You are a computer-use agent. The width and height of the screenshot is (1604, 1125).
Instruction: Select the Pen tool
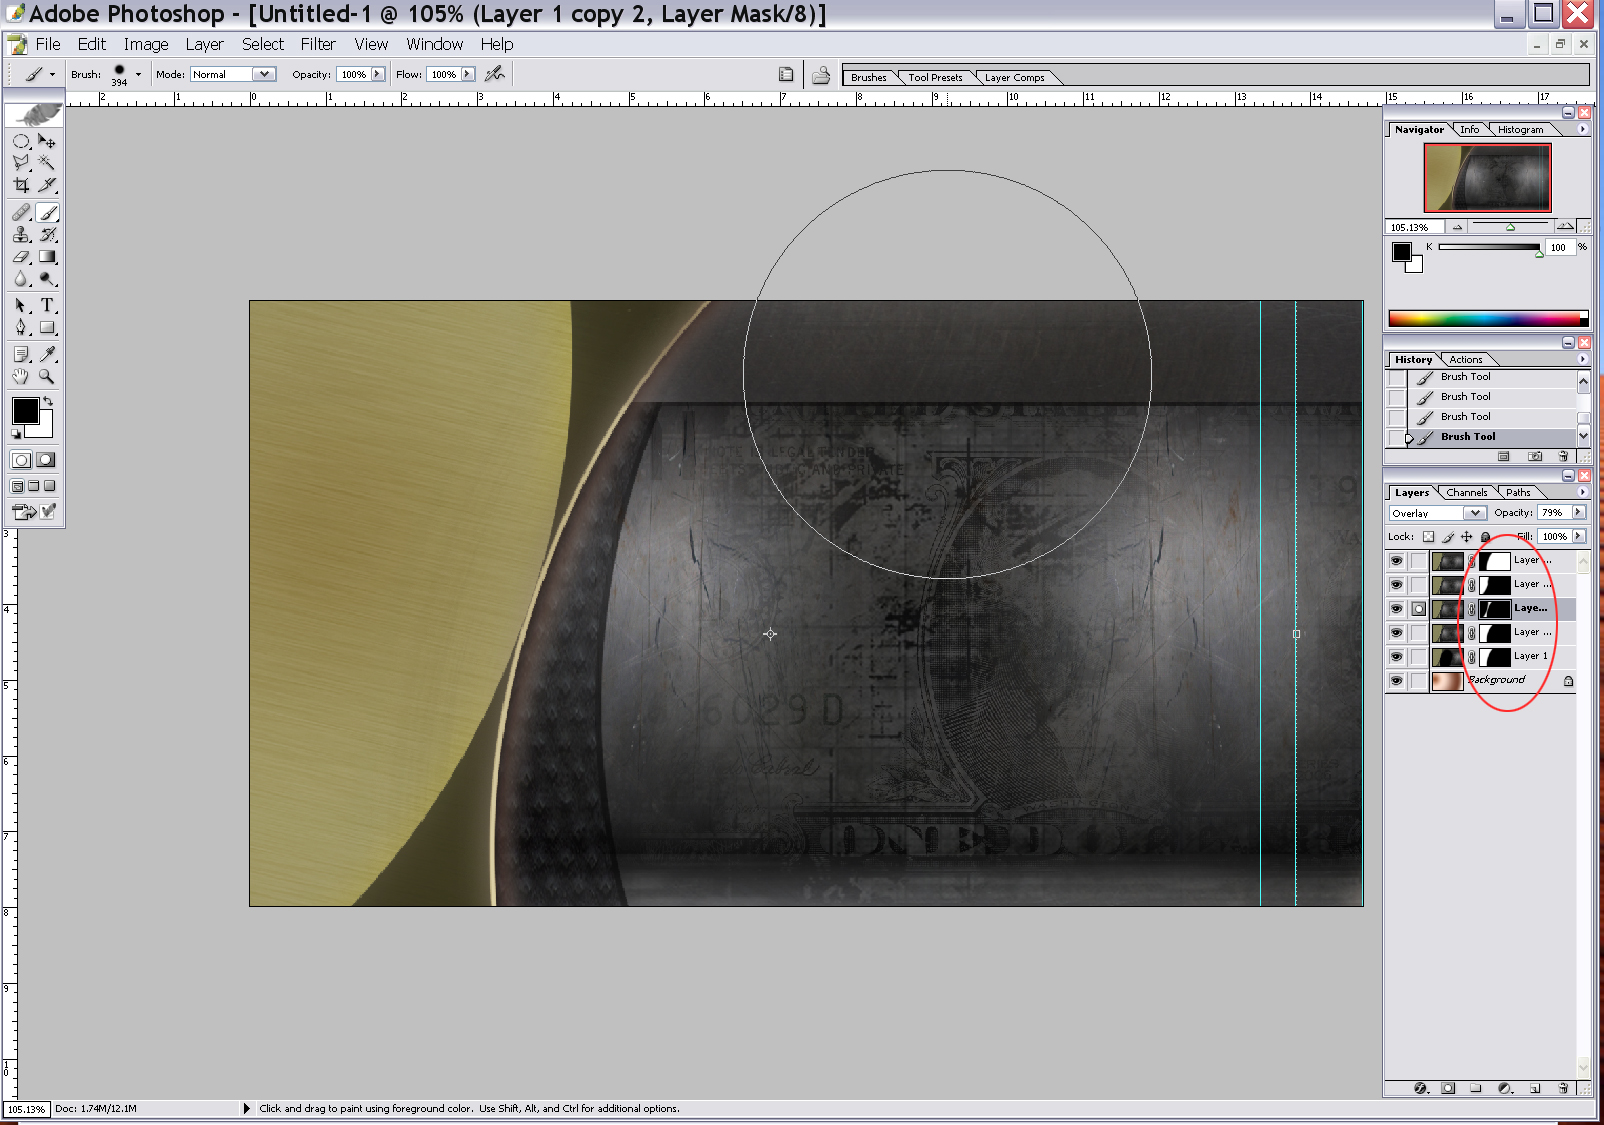[x=21, y=327]
